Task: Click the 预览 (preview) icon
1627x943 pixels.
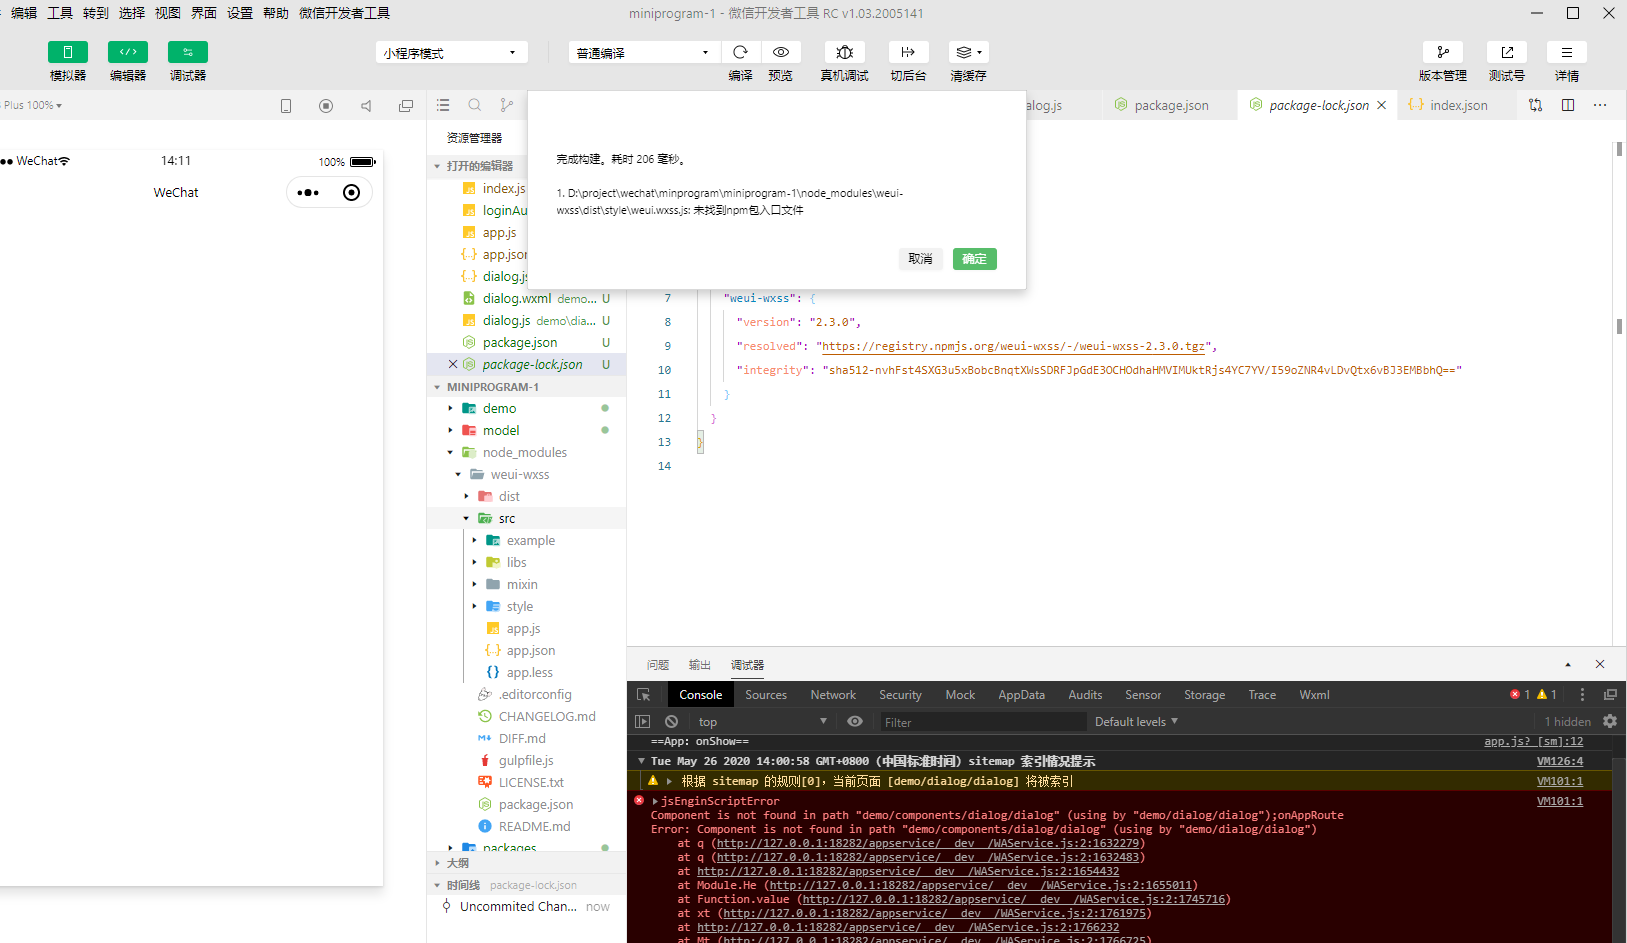Action: pyautogui.click(x=781, y=52)
